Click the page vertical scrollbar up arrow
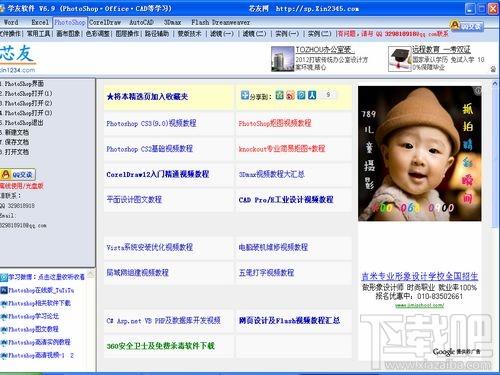 [495, 84]
